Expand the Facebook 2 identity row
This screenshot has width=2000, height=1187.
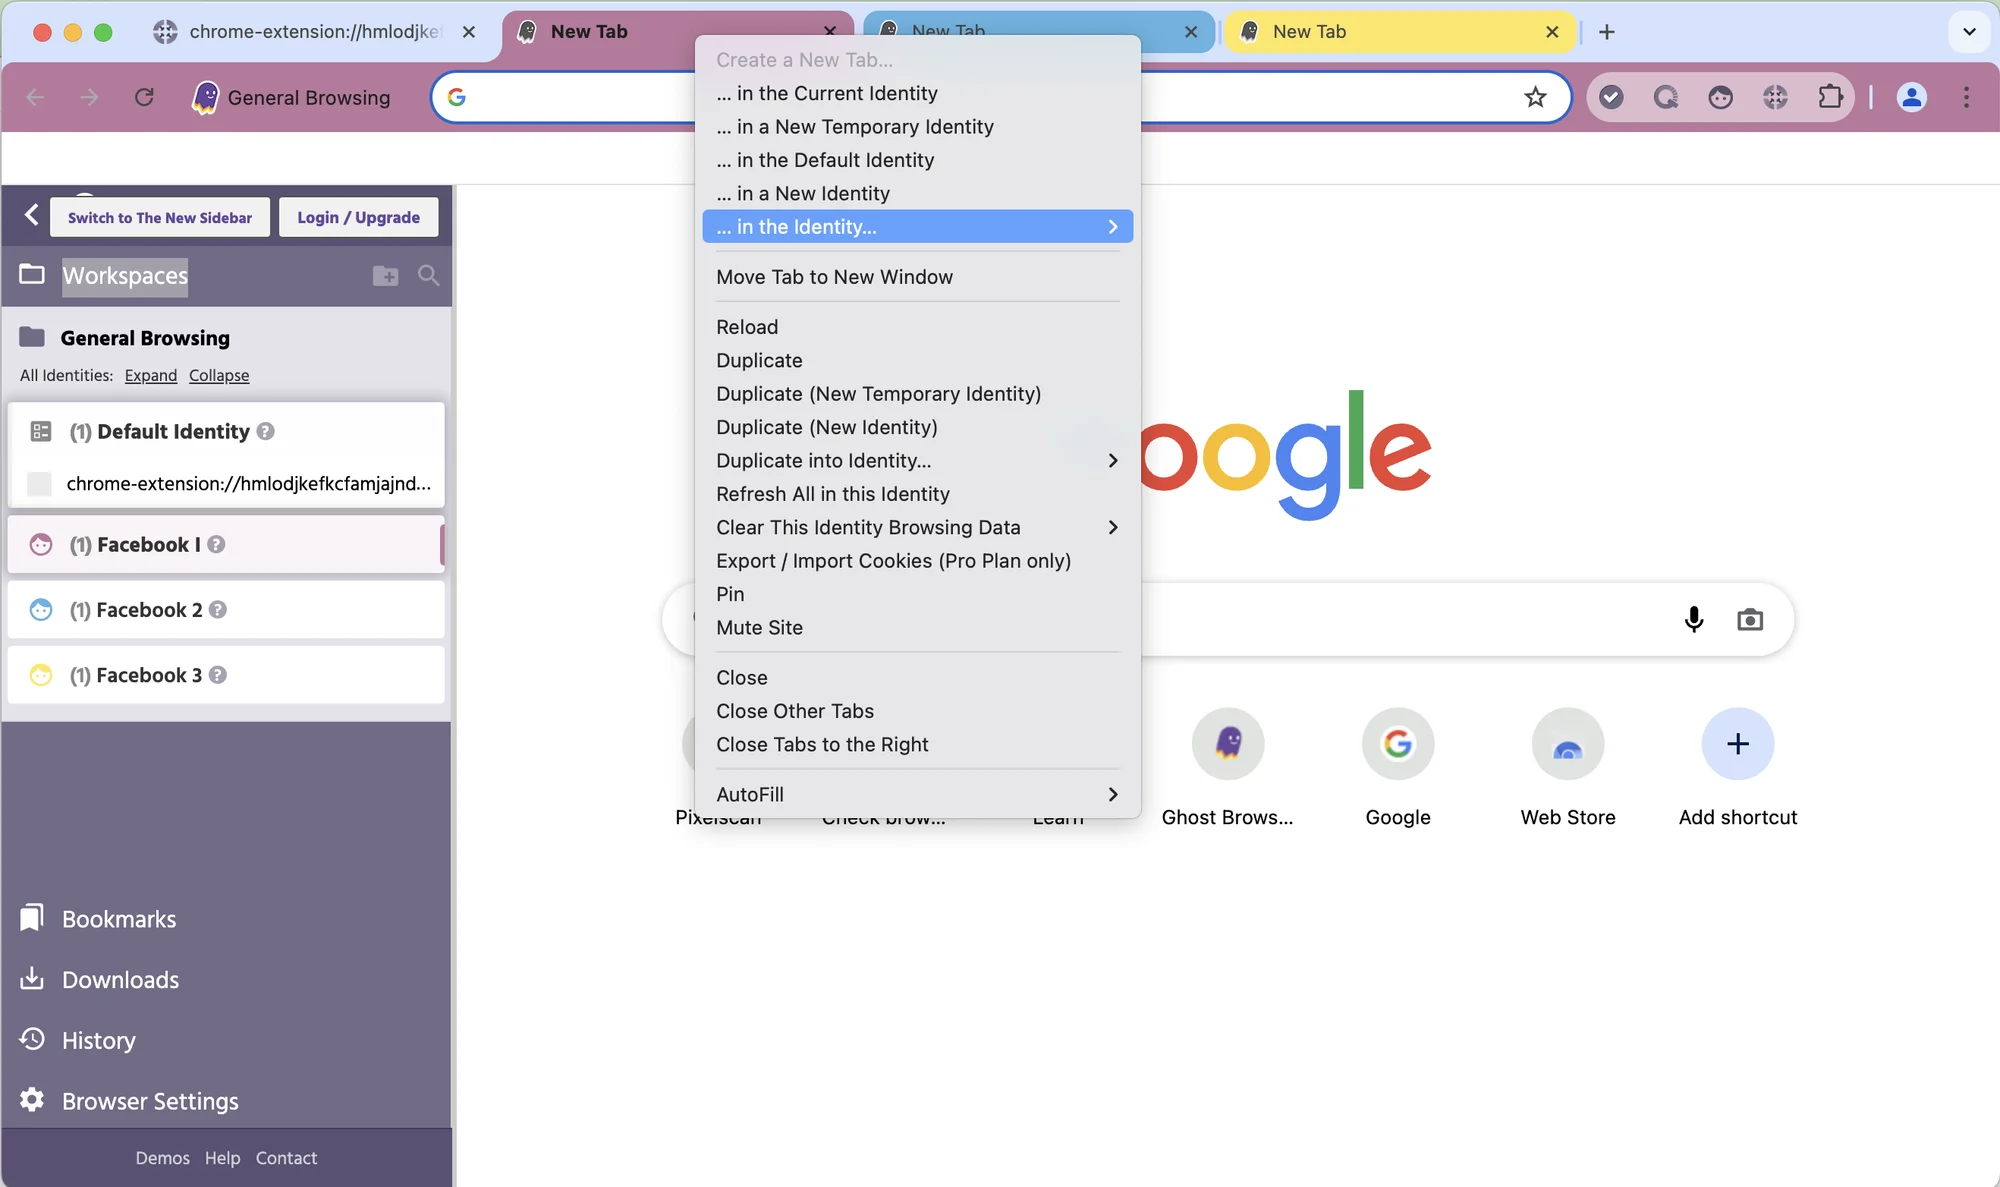point(225,609)
